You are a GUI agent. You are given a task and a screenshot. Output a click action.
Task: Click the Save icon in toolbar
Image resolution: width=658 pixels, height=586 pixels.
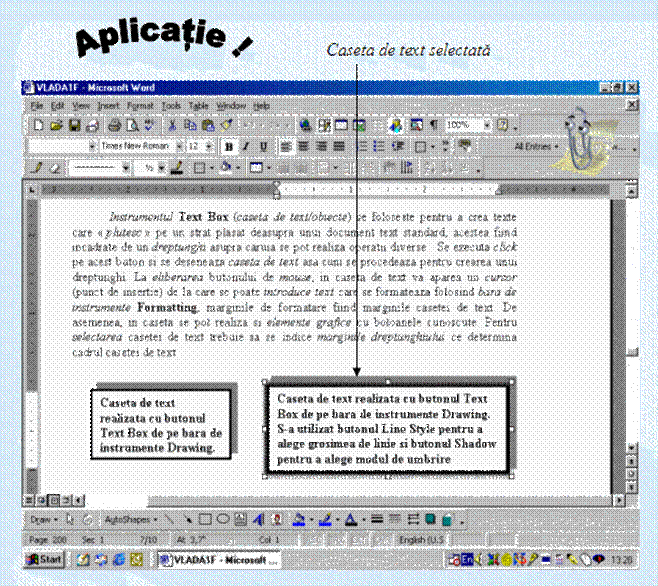[74, 125]
